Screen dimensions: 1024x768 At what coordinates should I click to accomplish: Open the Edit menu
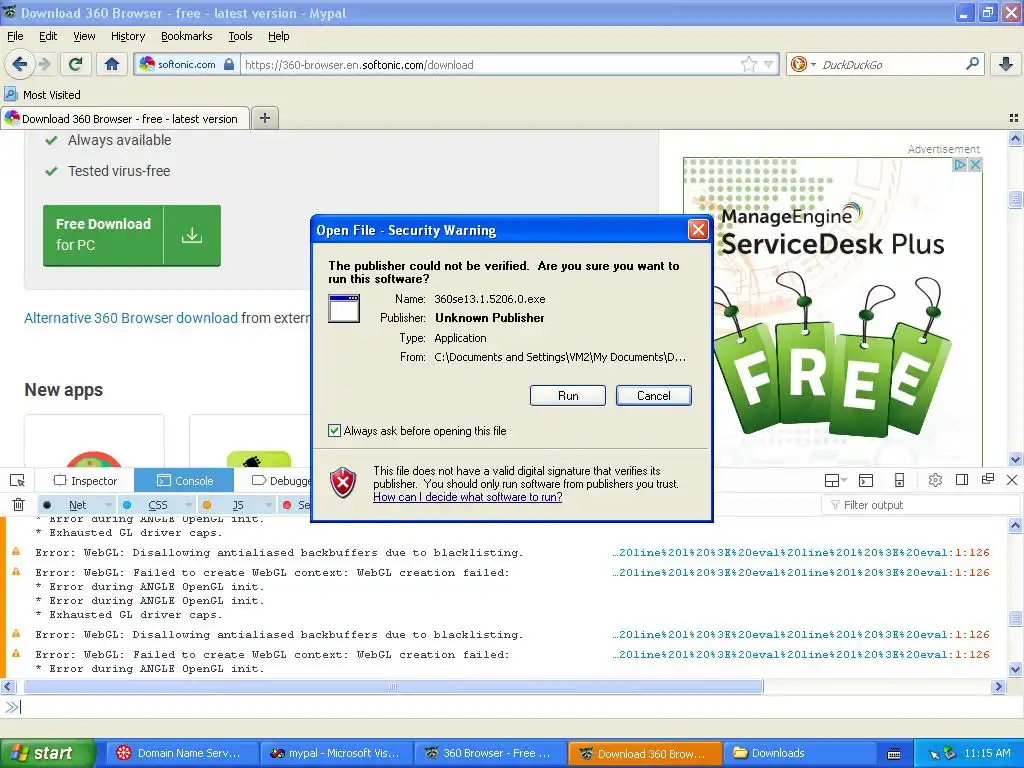pyautogui.click(x=48, y=36)
